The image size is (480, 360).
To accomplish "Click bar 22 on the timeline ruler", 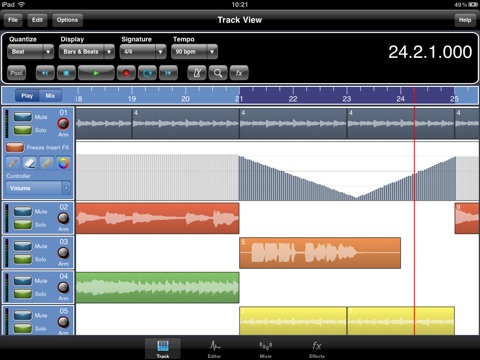I will point(293,99).
